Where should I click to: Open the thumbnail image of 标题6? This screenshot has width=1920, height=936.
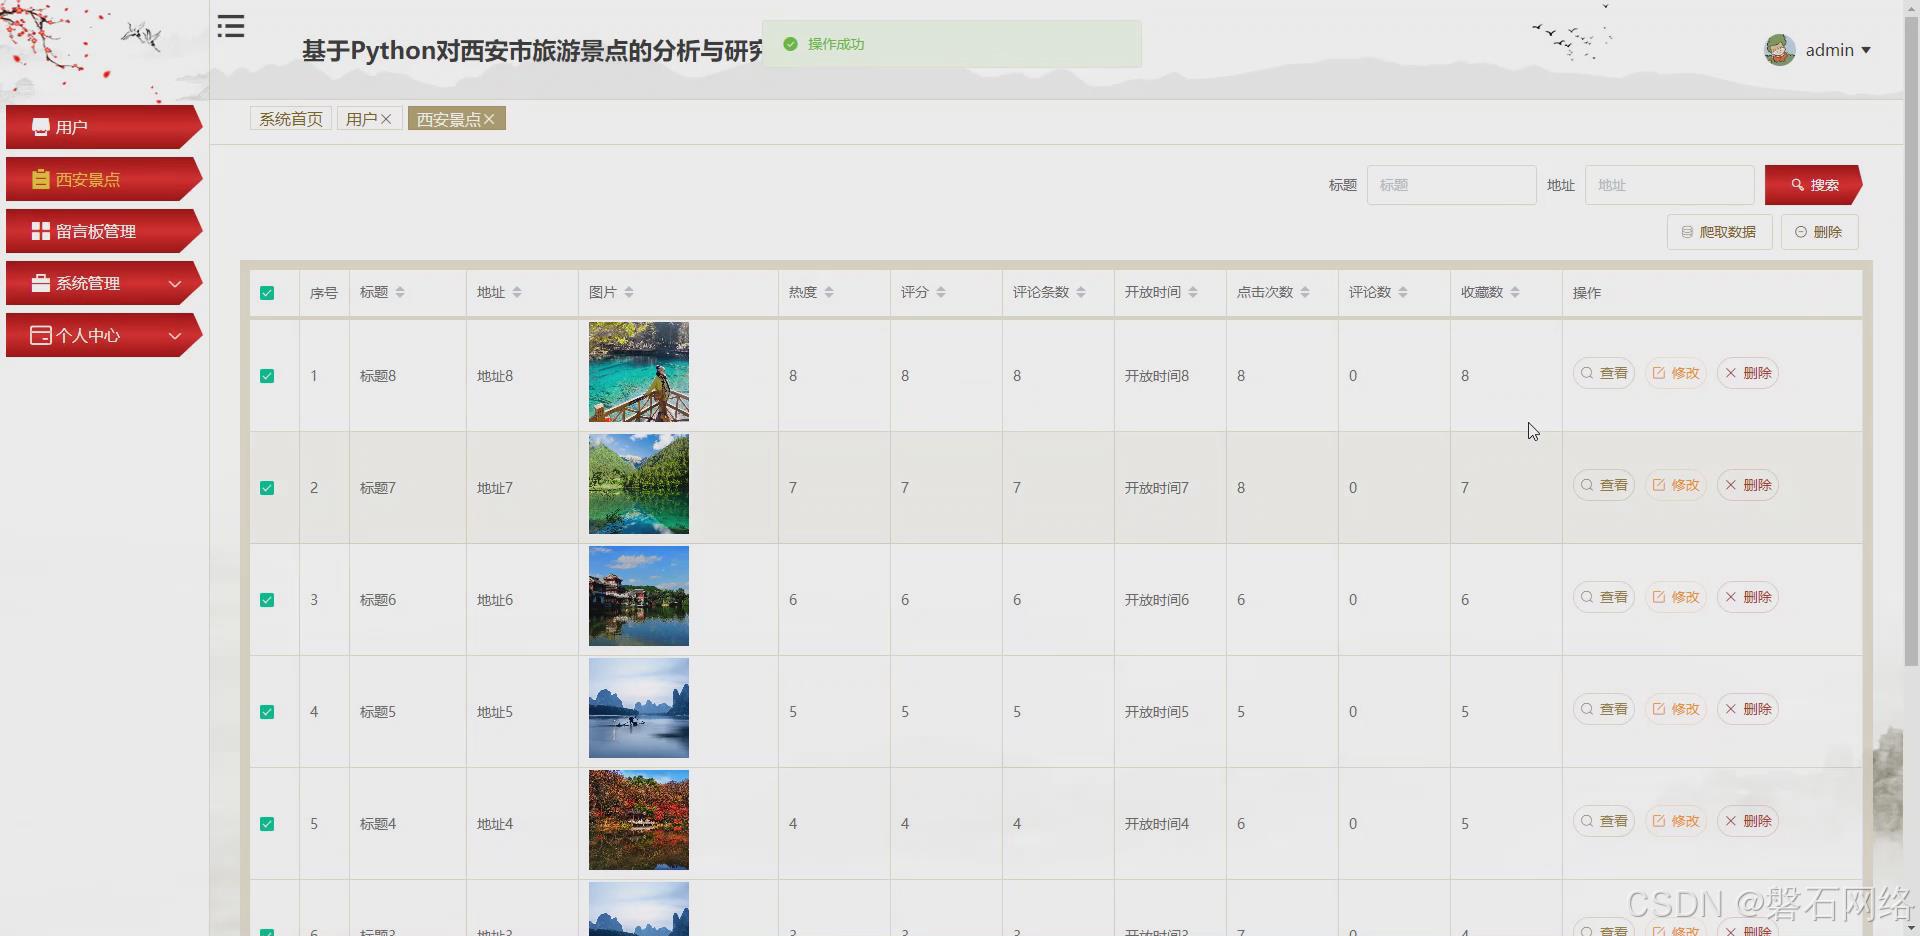[639, 596]
